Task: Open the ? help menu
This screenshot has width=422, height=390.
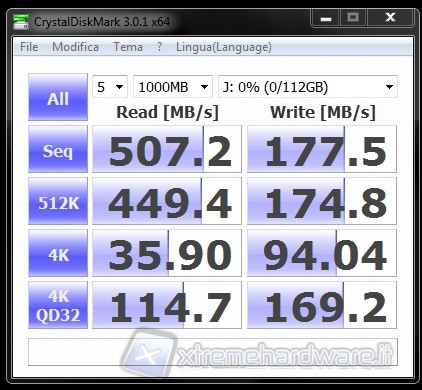Action: coord(160,47)
